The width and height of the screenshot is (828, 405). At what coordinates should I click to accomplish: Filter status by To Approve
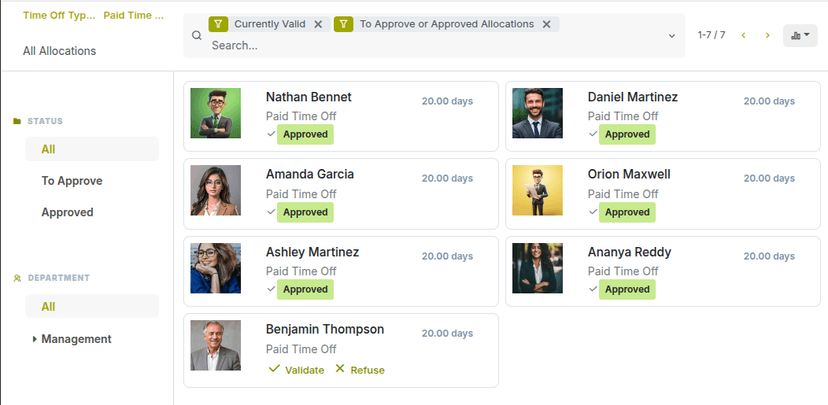[x=72, y=181]
